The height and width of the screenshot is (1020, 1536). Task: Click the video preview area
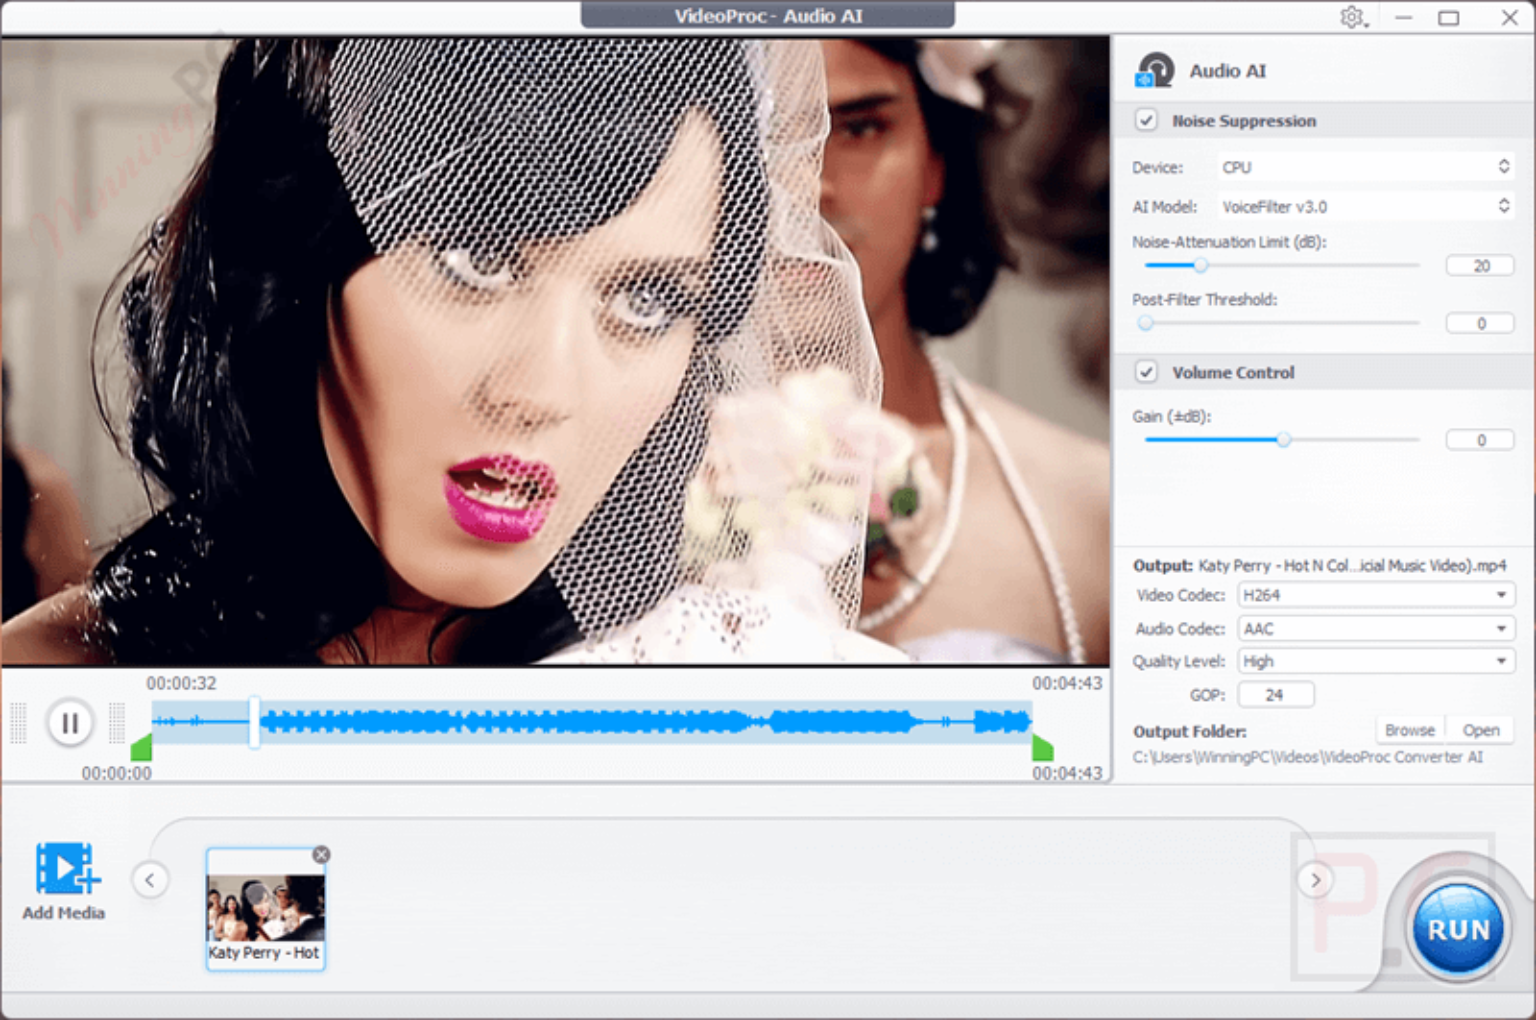click(555, 350)
